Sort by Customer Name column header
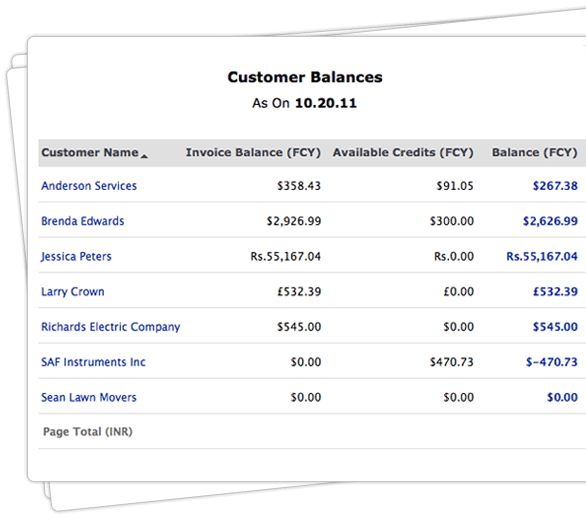 coord(90,153)
